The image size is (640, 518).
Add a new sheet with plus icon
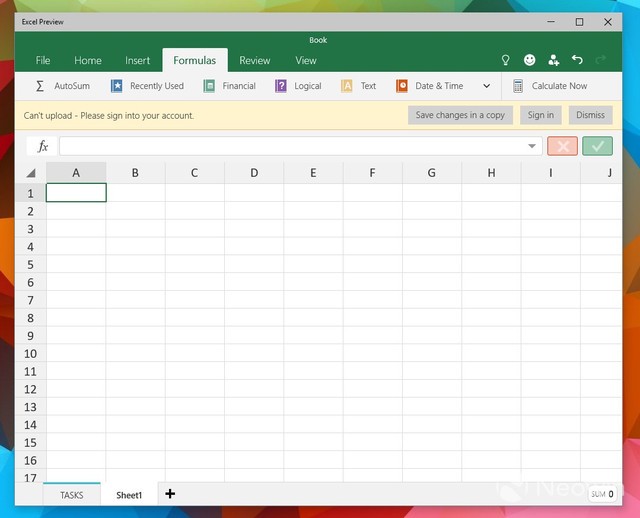[170, 494]
